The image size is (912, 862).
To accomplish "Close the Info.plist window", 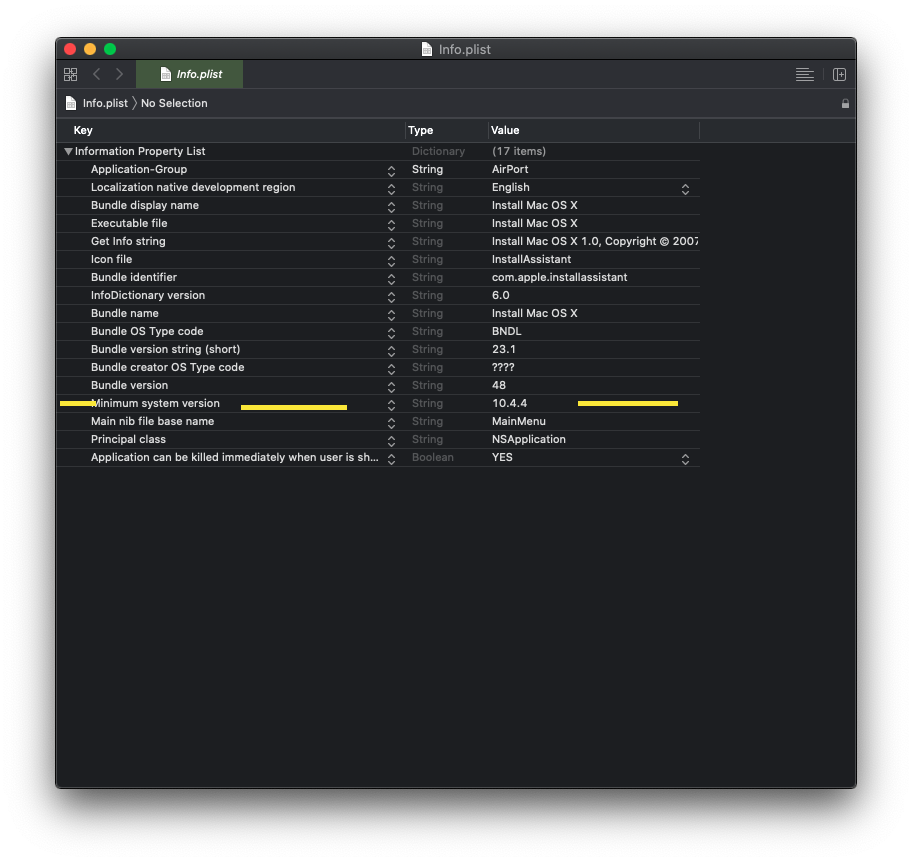I will point(70,49).
